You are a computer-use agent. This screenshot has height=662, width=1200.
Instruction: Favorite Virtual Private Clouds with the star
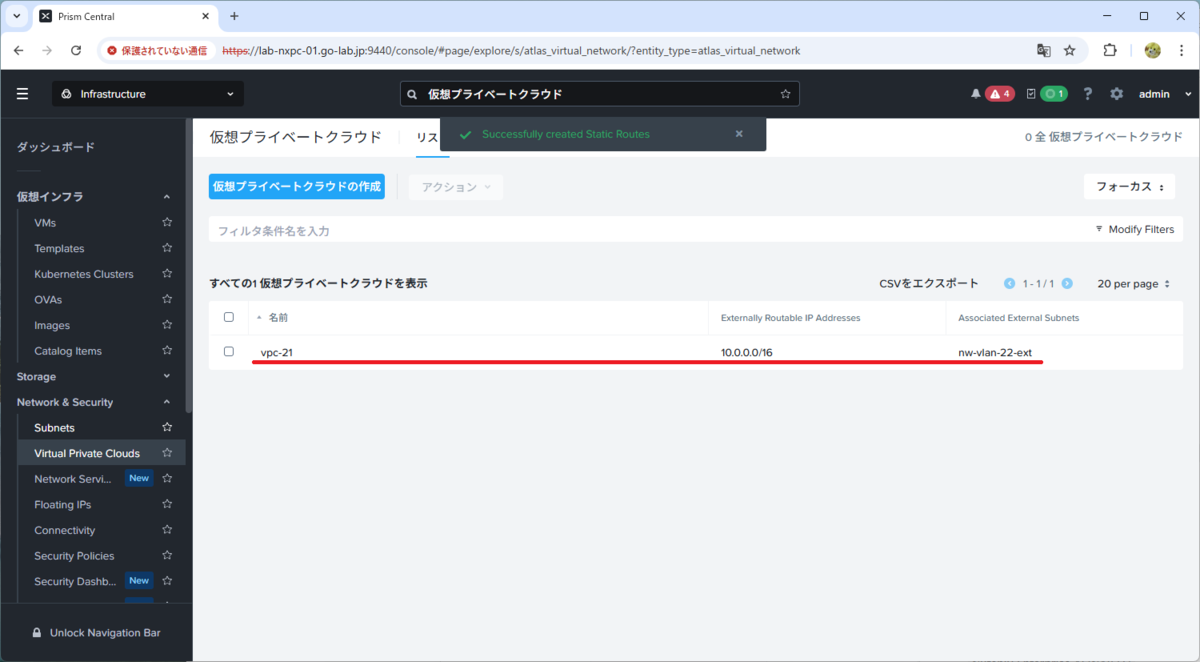(x=167, y=453)
